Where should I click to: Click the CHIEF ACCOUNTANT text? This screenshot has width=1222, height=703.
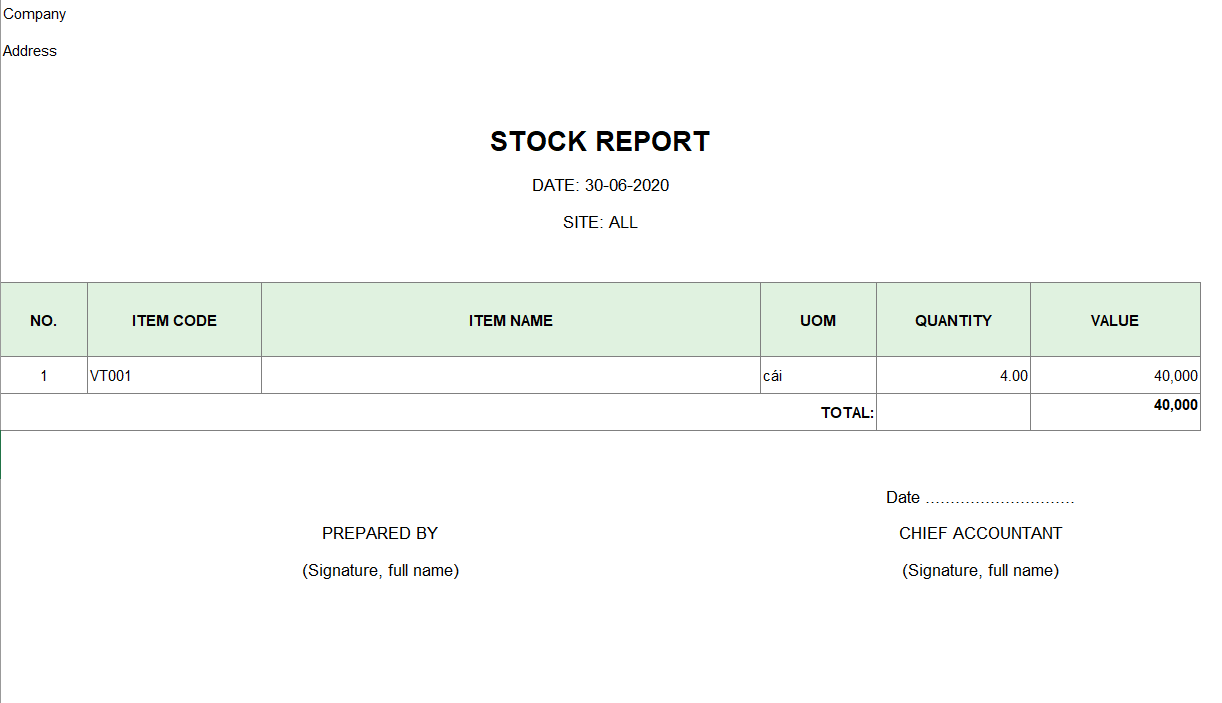(x=980, y=533)
